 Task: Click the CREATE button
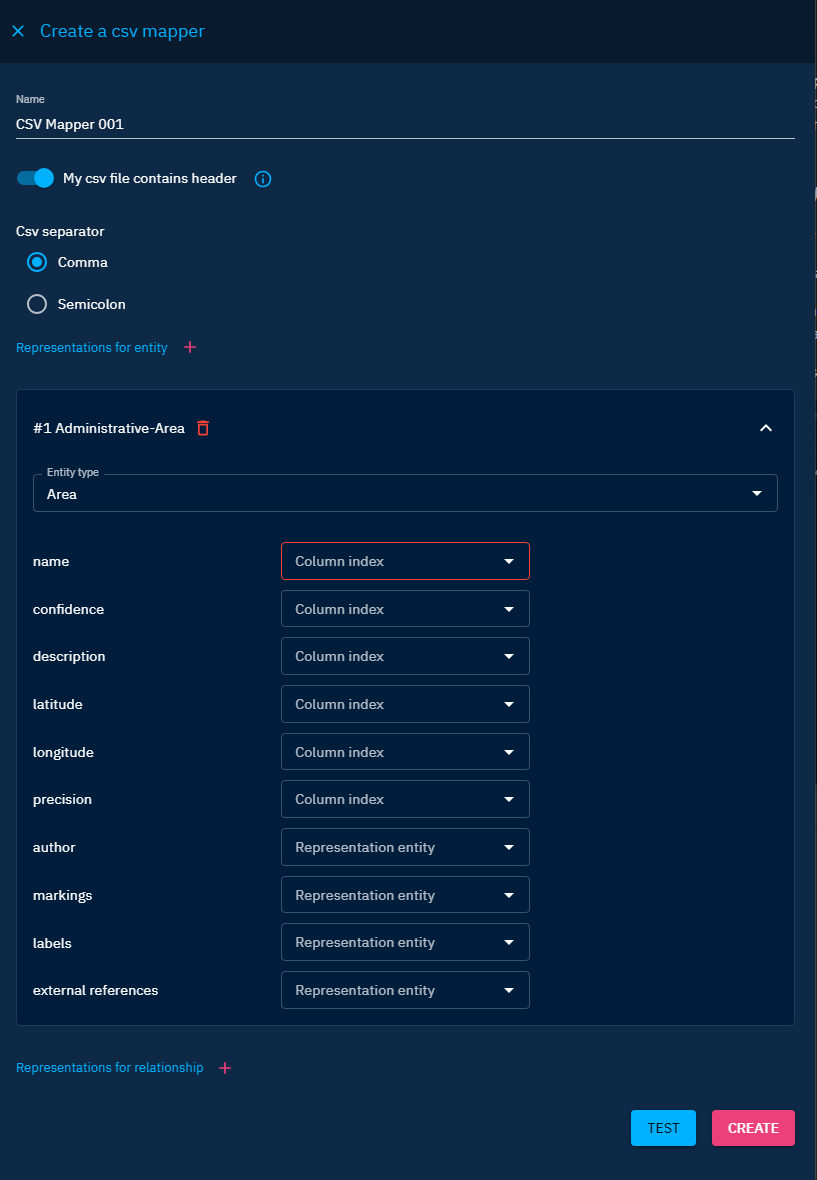pyautogui.click(x=753, y=1128)
